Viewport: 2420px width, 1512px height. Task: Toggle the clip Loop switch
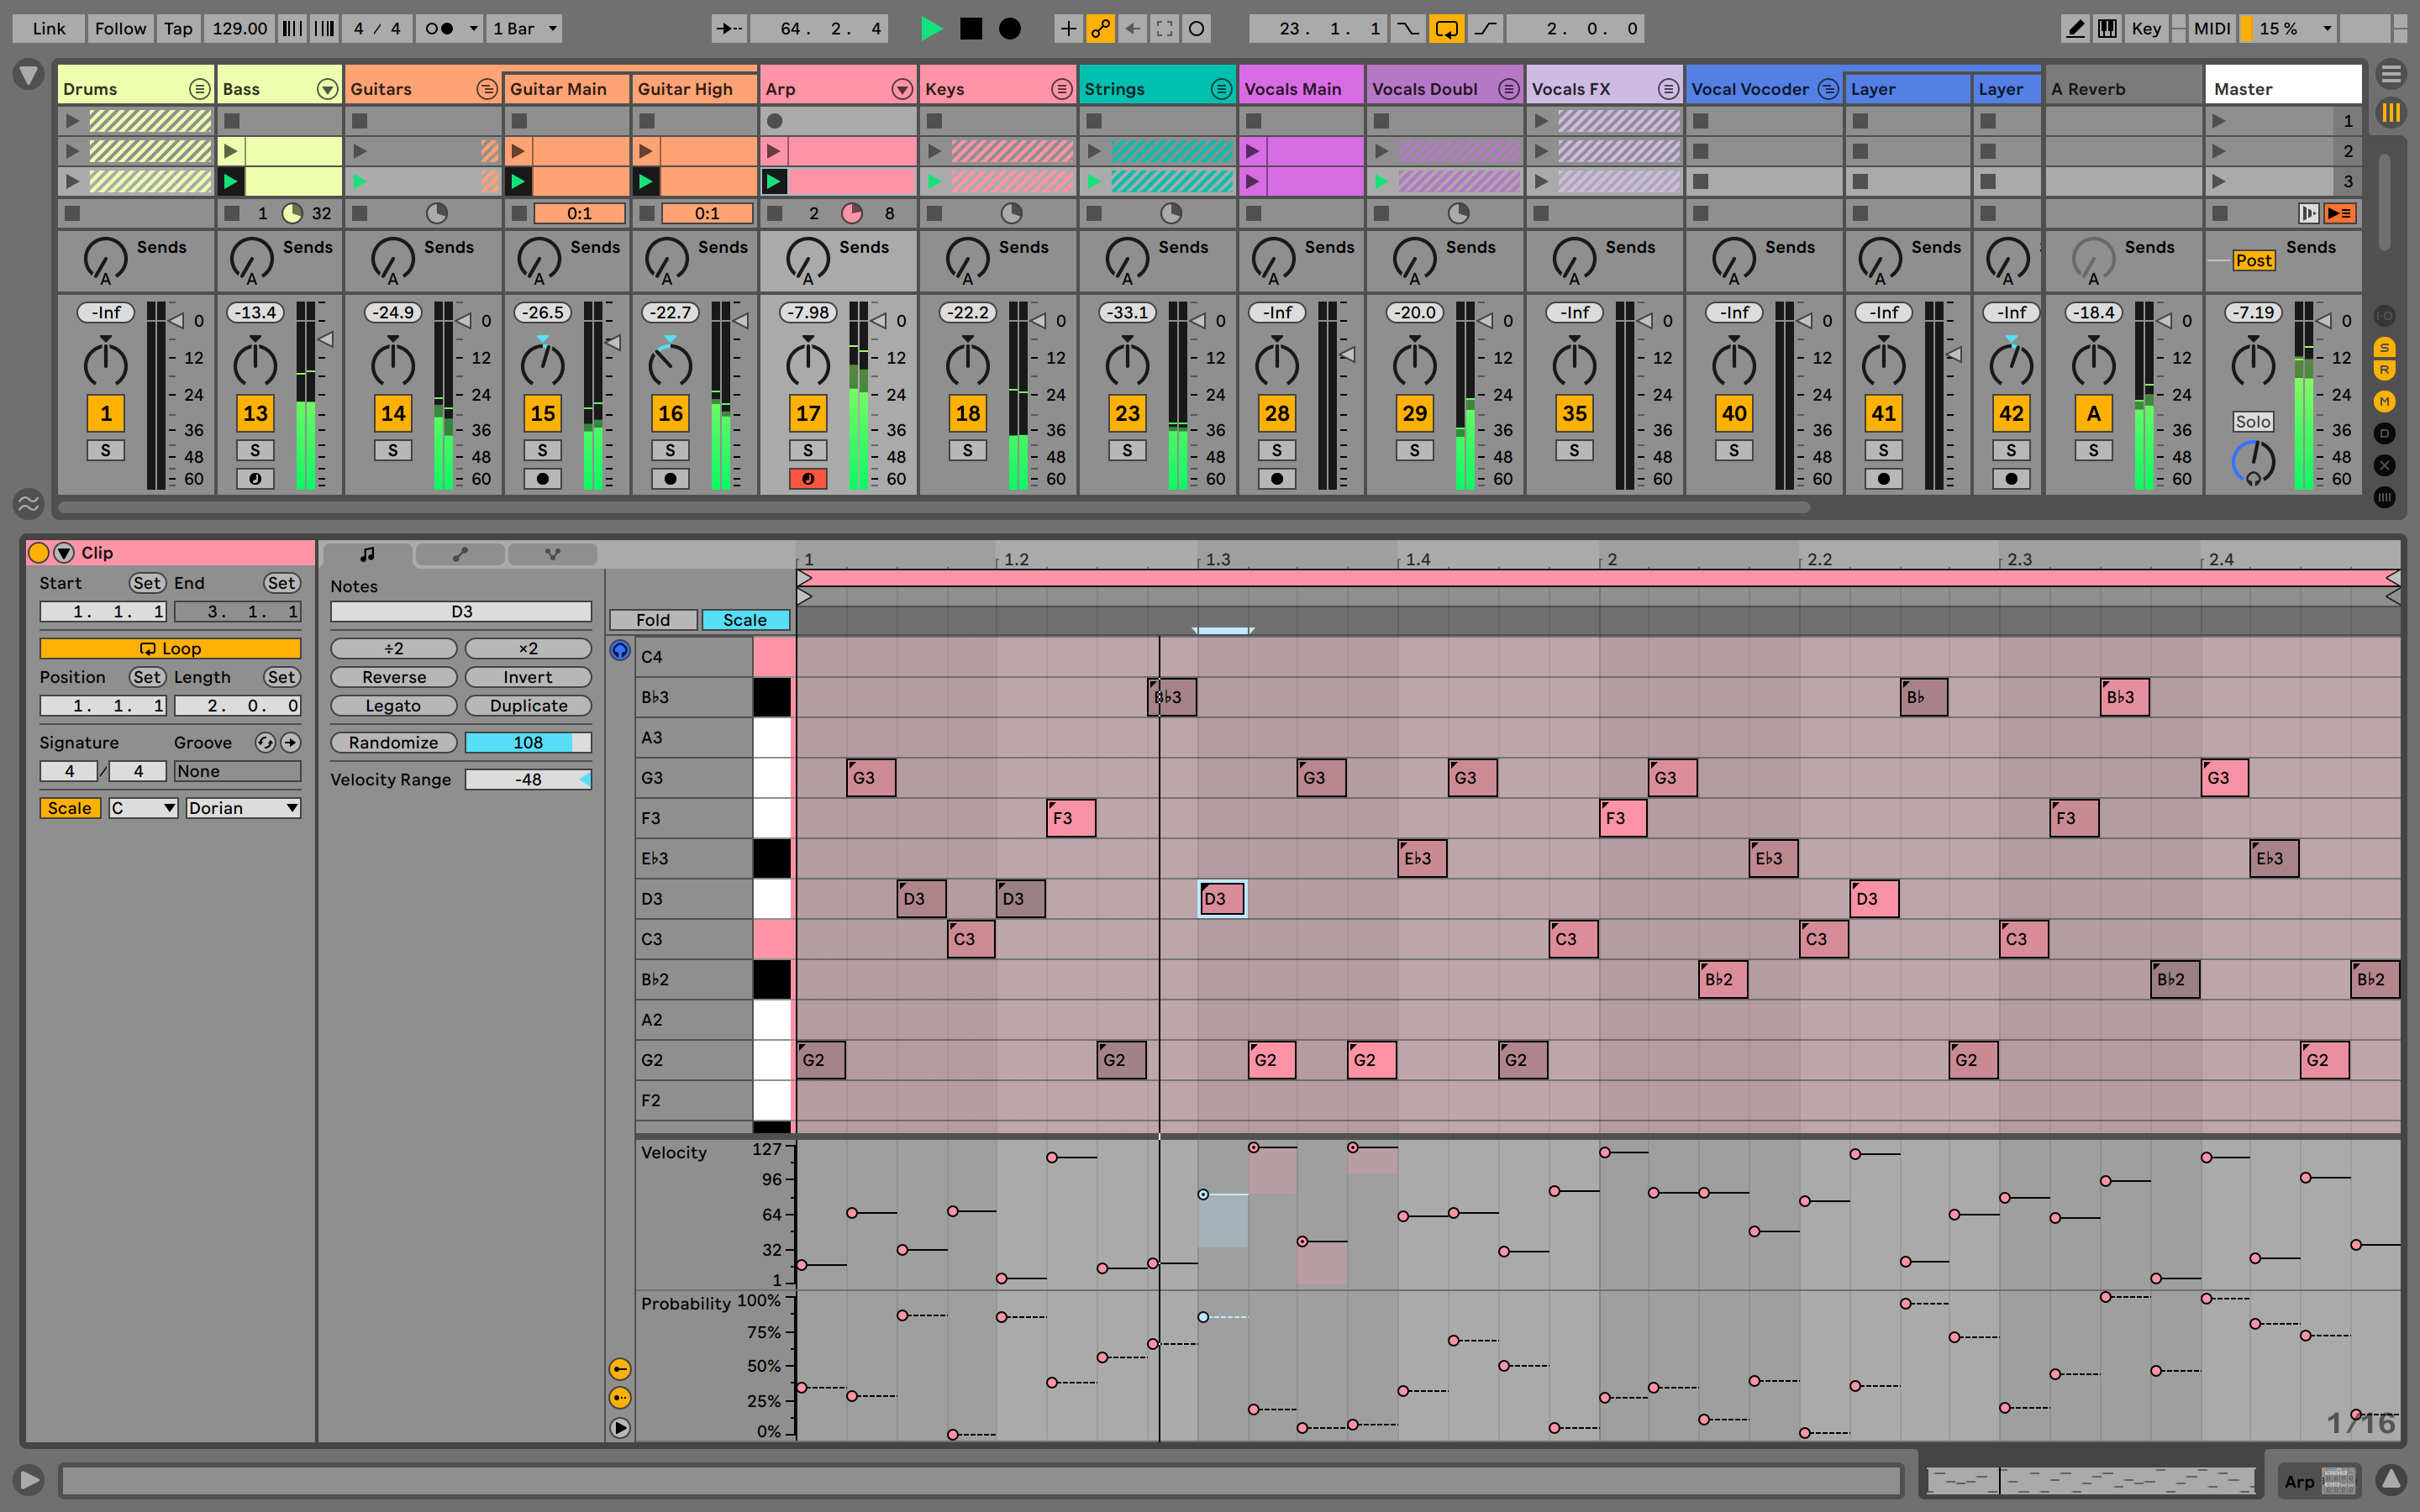coord(170,648)
